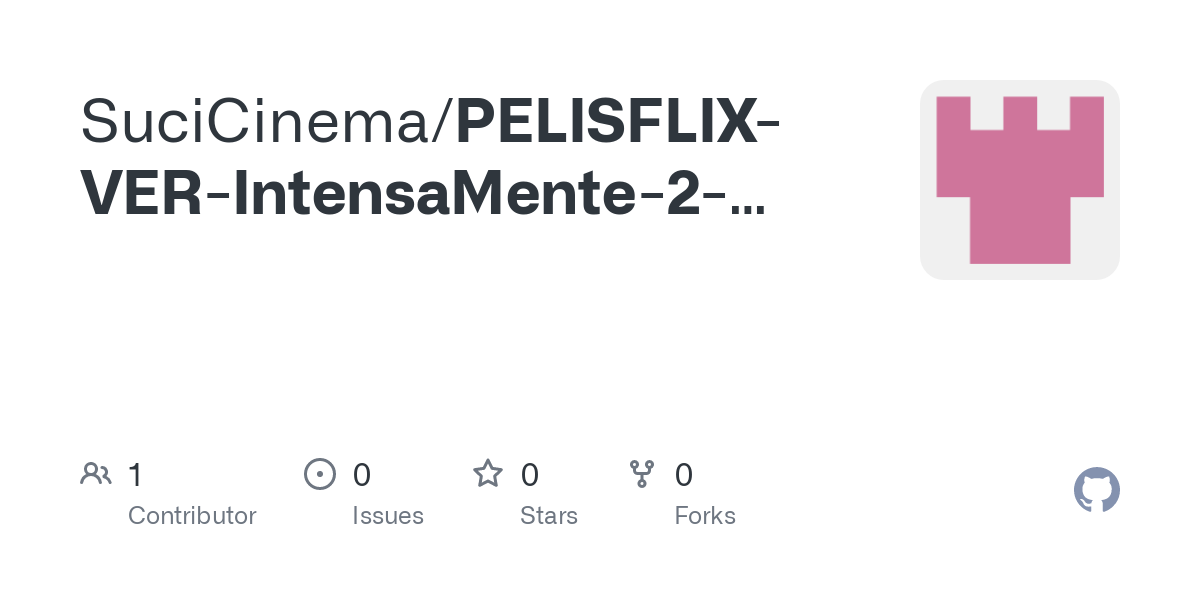The width and height of the screenshot is (1200, 600).
Task: Click the Issues label
Action: coord(388,516)
